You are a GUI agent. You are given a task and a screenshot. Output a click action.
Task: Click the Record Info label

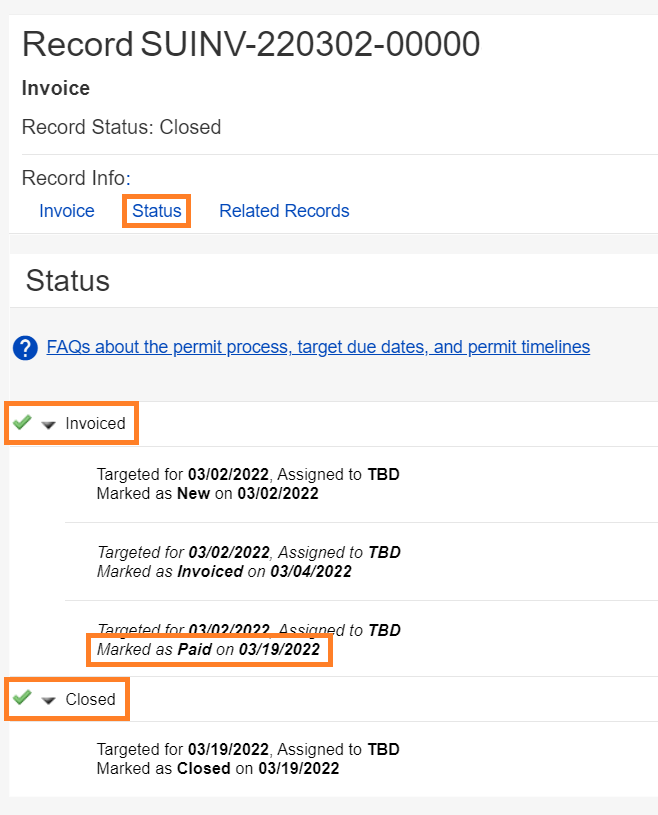click(76, 178)
